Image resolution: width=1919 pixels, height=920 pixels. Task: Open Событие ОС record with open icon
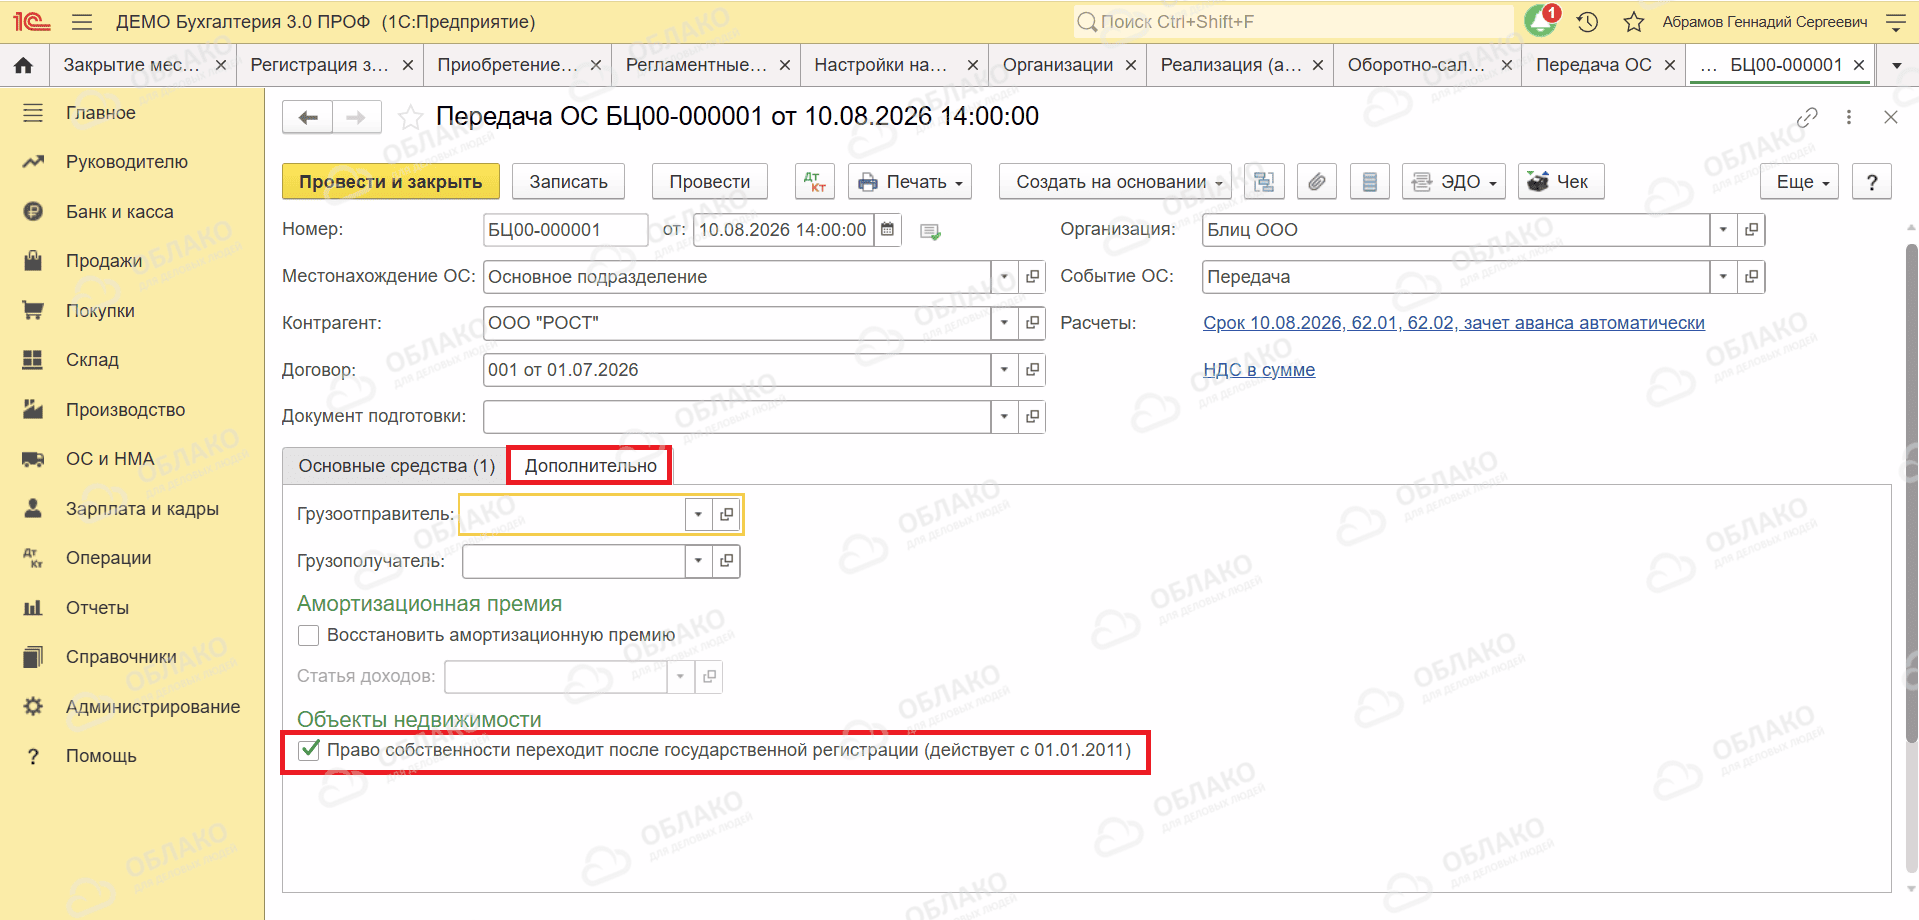pos(1751,277)
